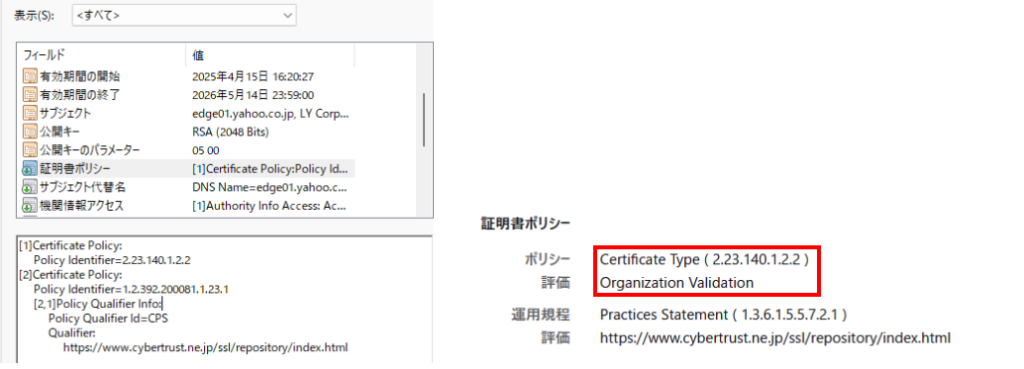Click the dropdown arrow of the 表示 combo box
Image resolution: width=1024 pixels, height=369 pixels.
(287, 15)
